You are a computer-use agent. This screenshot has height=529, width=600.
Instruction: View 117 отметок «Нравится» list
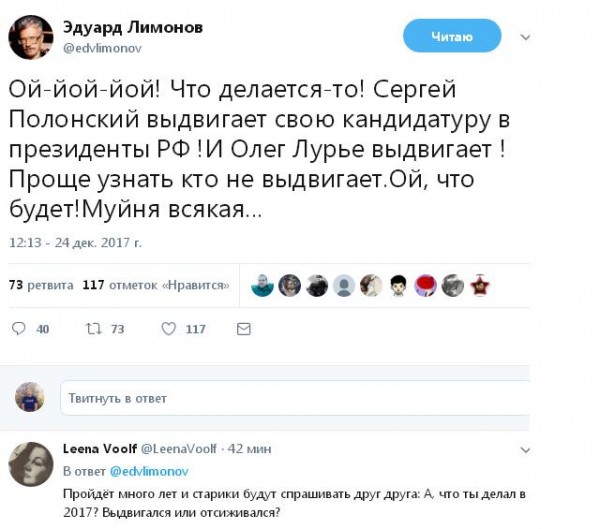pyautogui.click(x=156, y=285)
